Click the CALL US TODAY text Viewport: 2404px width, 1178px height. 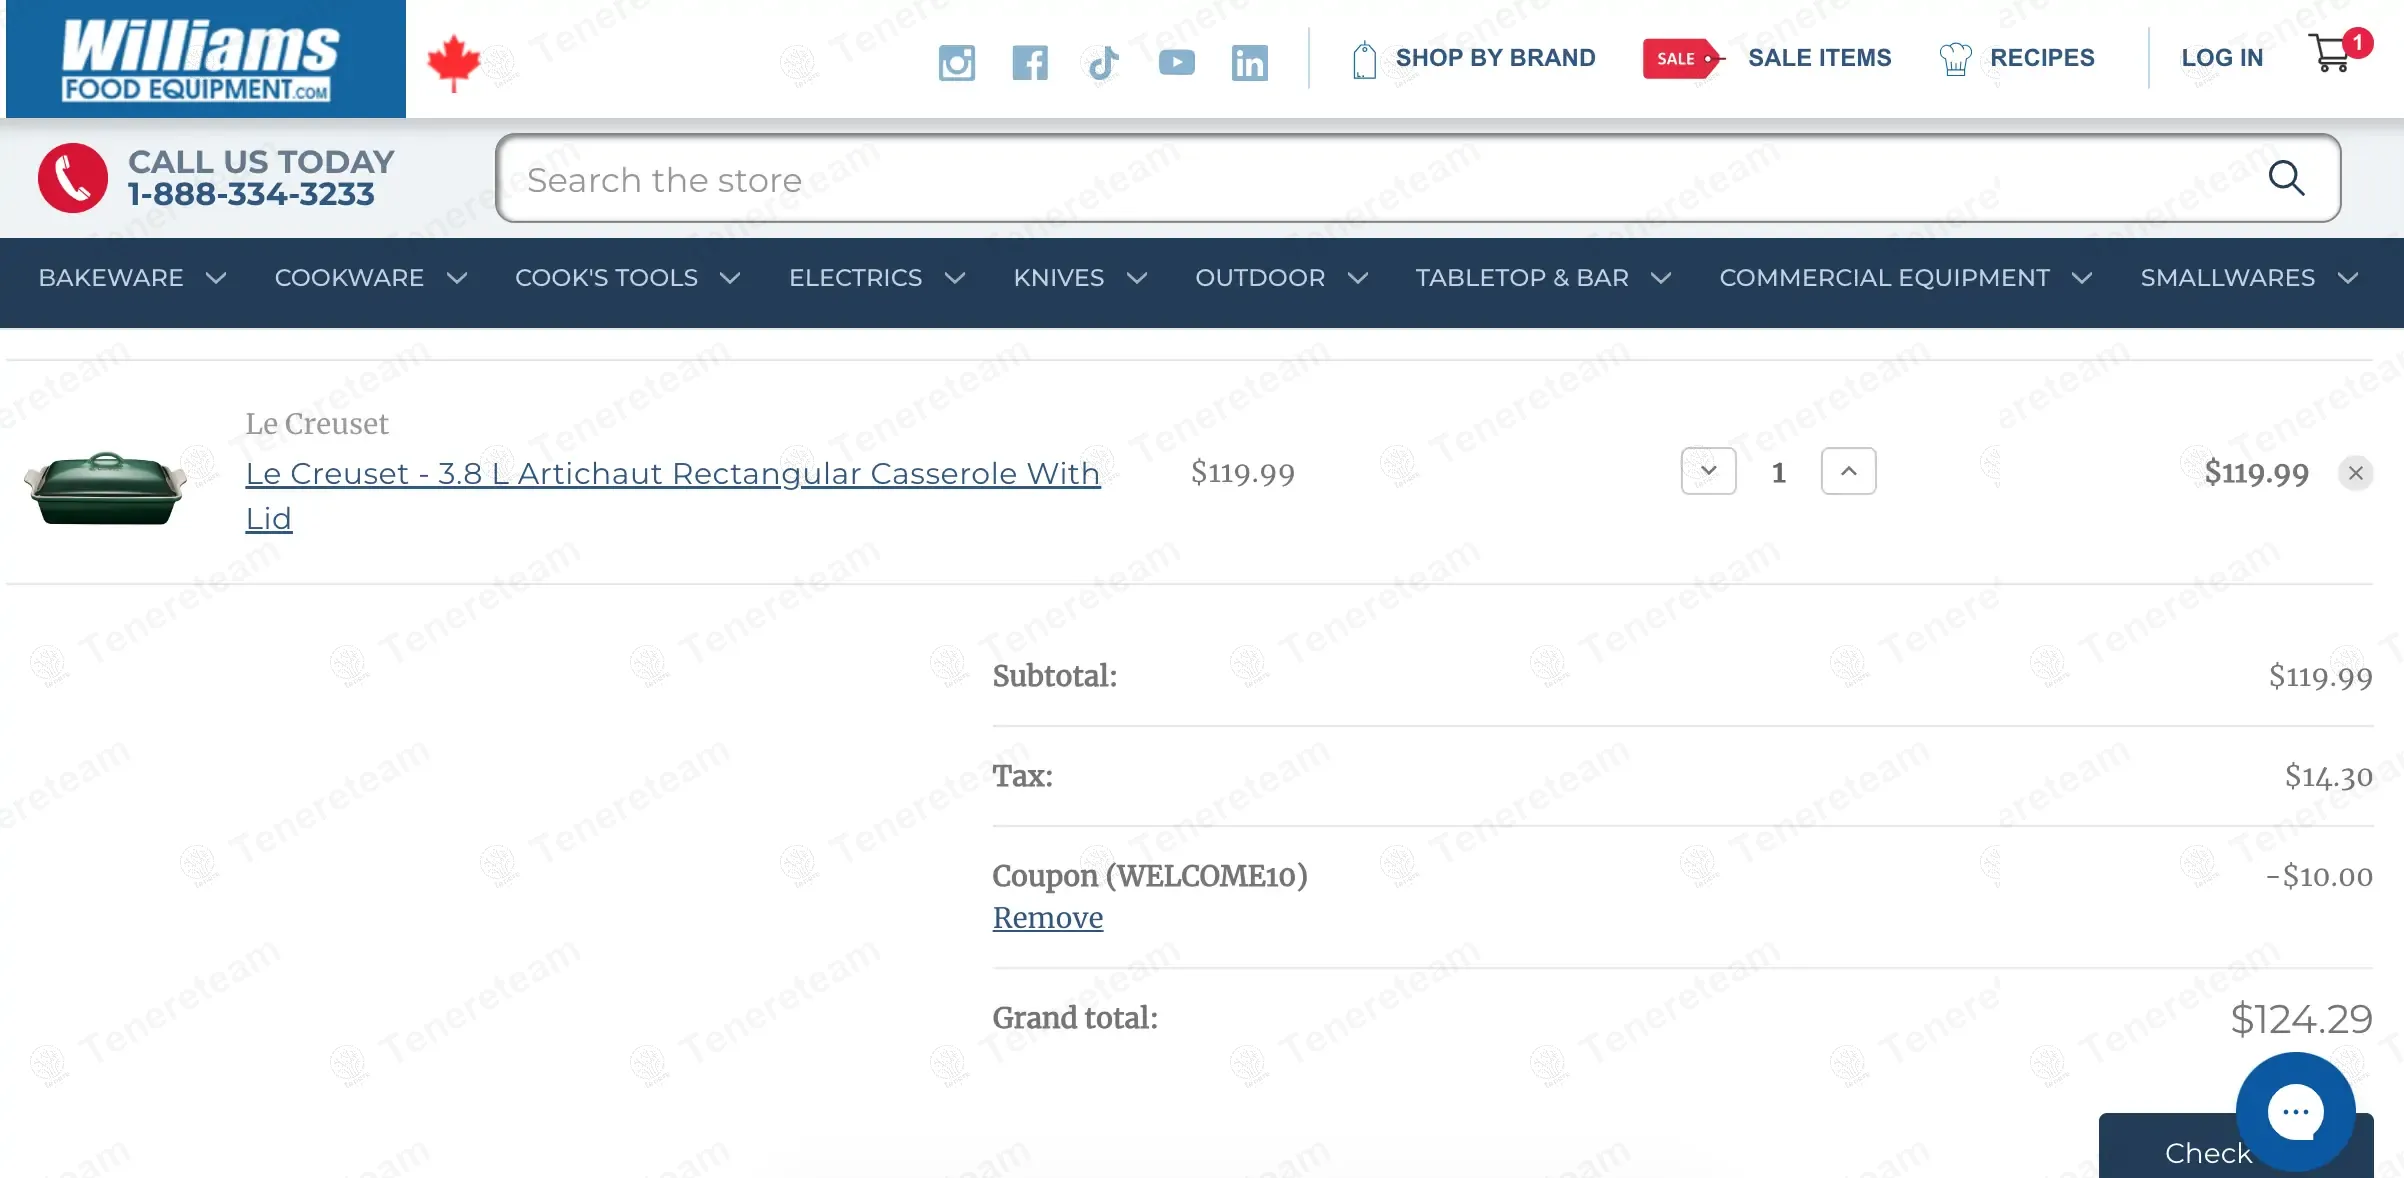tap(261, 162)
